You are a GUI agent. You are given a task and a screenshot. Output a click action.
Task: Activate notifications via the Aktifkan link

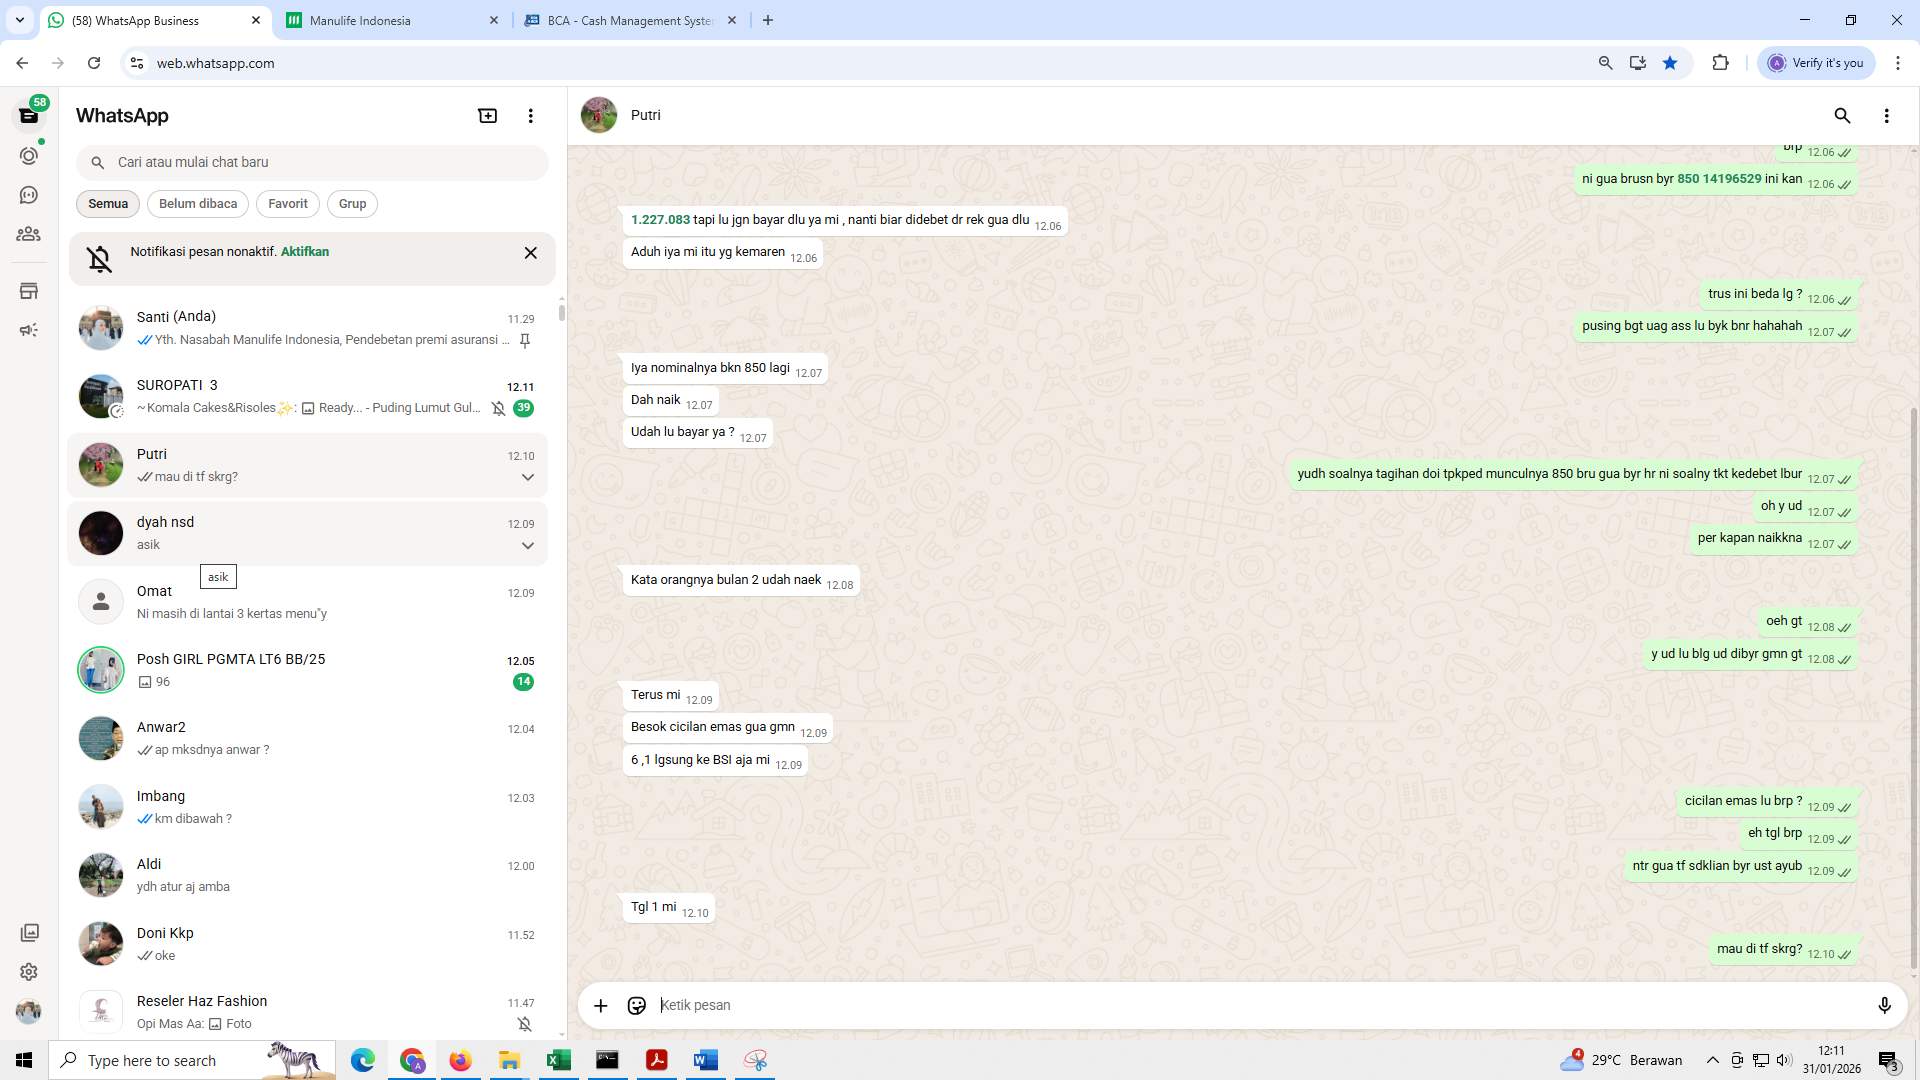tap(303, 251)
